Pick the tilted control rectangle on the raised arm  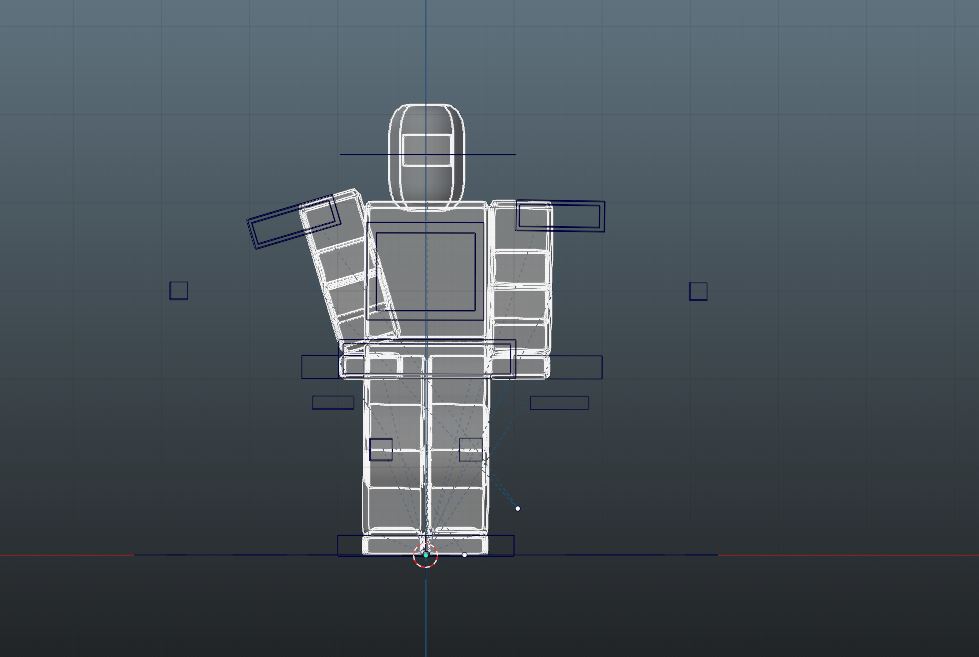click(x=294, y=222)
